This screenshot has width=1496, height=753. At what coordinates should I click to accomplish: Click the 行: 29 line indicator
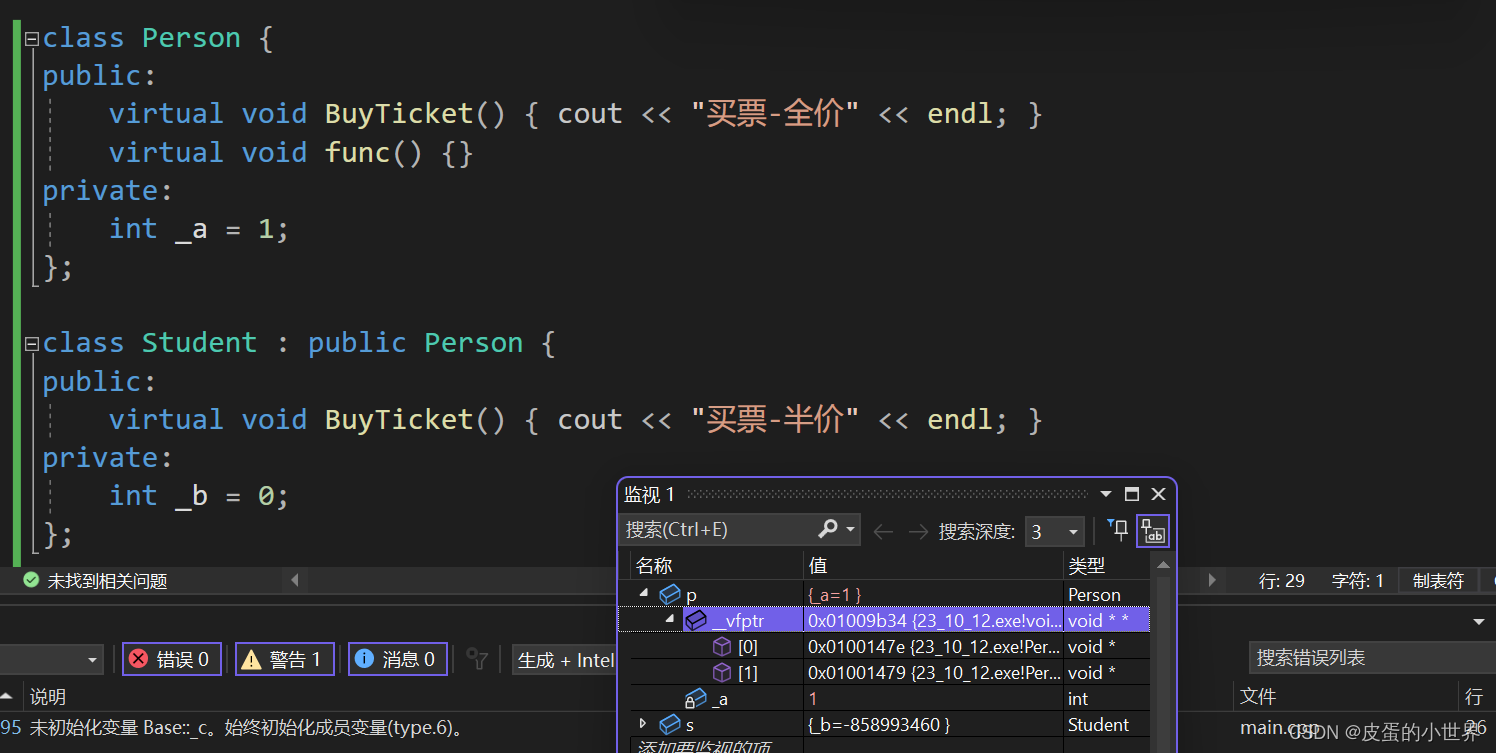click(x=1282, y=581)
